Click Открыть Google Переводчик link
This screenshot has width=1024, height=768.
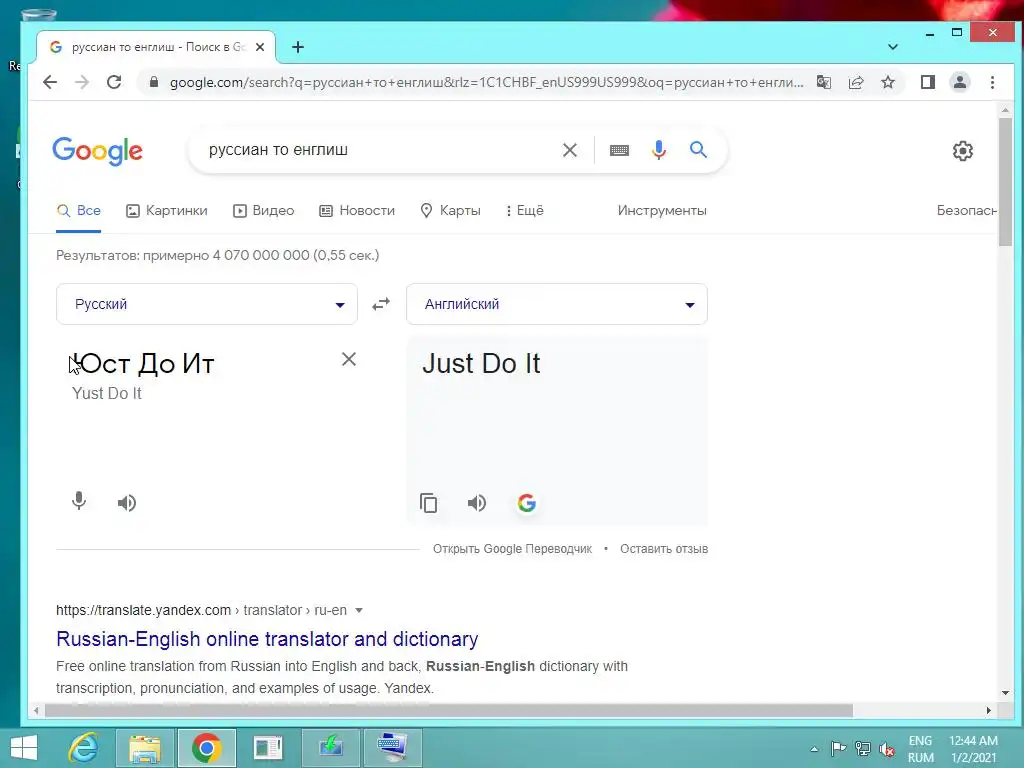tap(512, 549)
